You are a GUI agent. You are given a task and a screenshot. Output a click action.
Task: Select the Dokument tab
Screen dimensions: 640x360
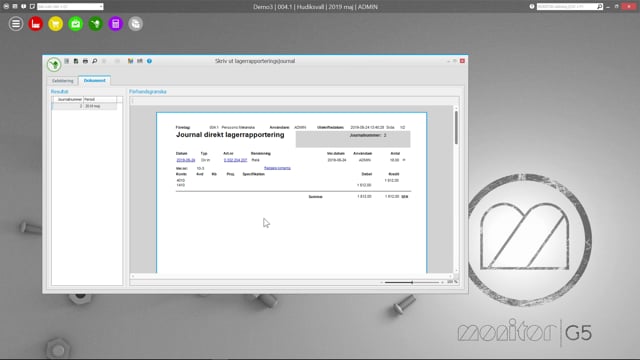tap(94, 80)
